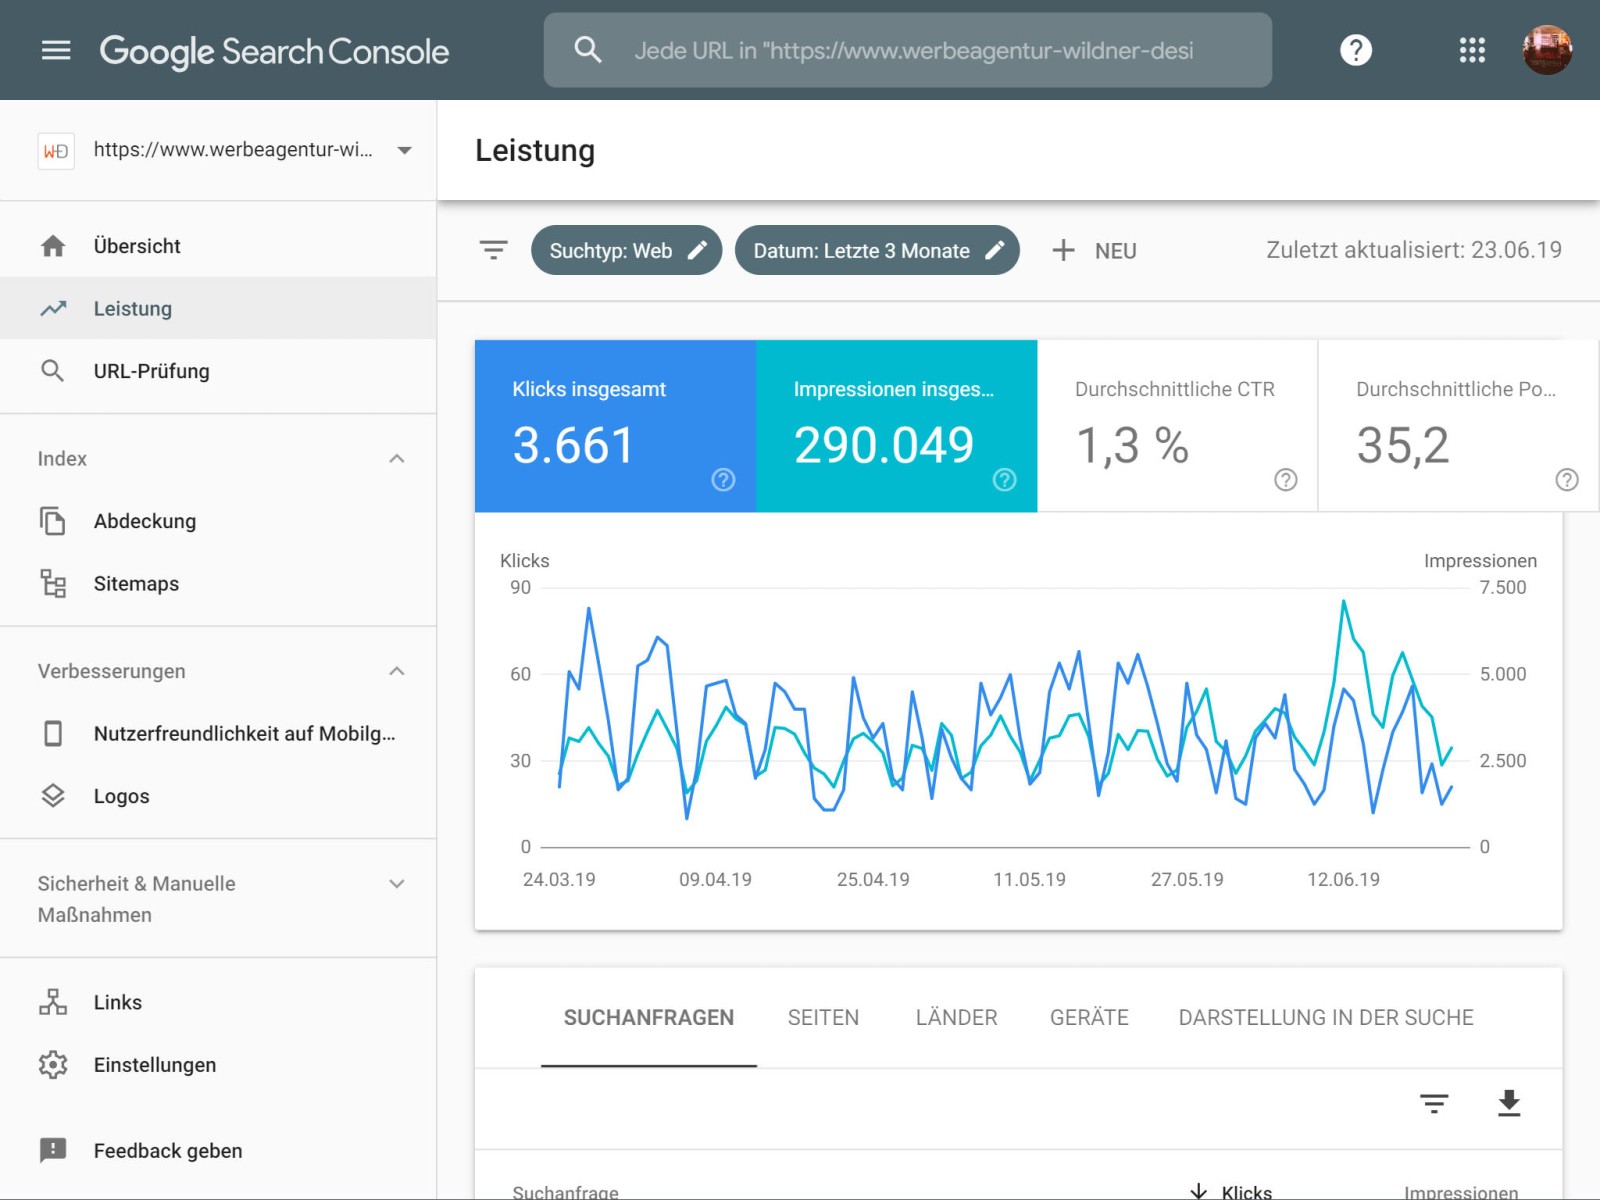
Task: Open the Help question mark icon
Action: [x=1355, y=50]
